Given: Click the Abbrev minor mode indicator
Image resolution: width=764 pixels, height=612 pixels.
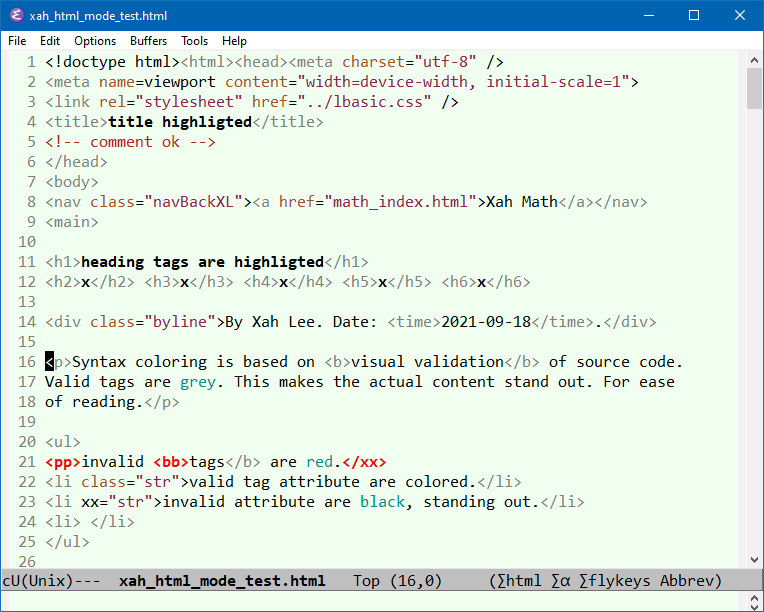Looking at the screenshot, I should coord(686,581).
